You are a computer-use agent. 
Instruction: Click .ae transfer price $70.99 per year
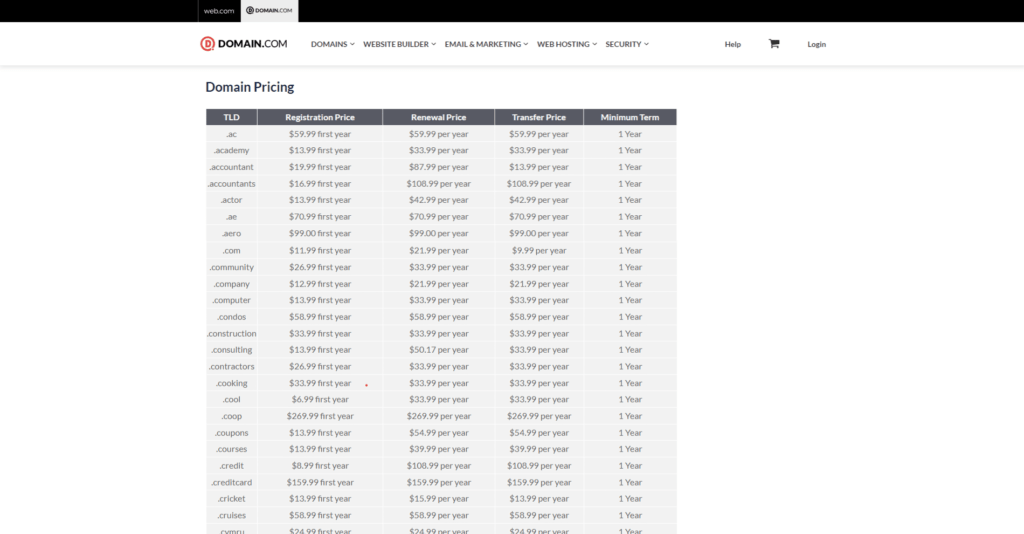(x=539, y=217)
